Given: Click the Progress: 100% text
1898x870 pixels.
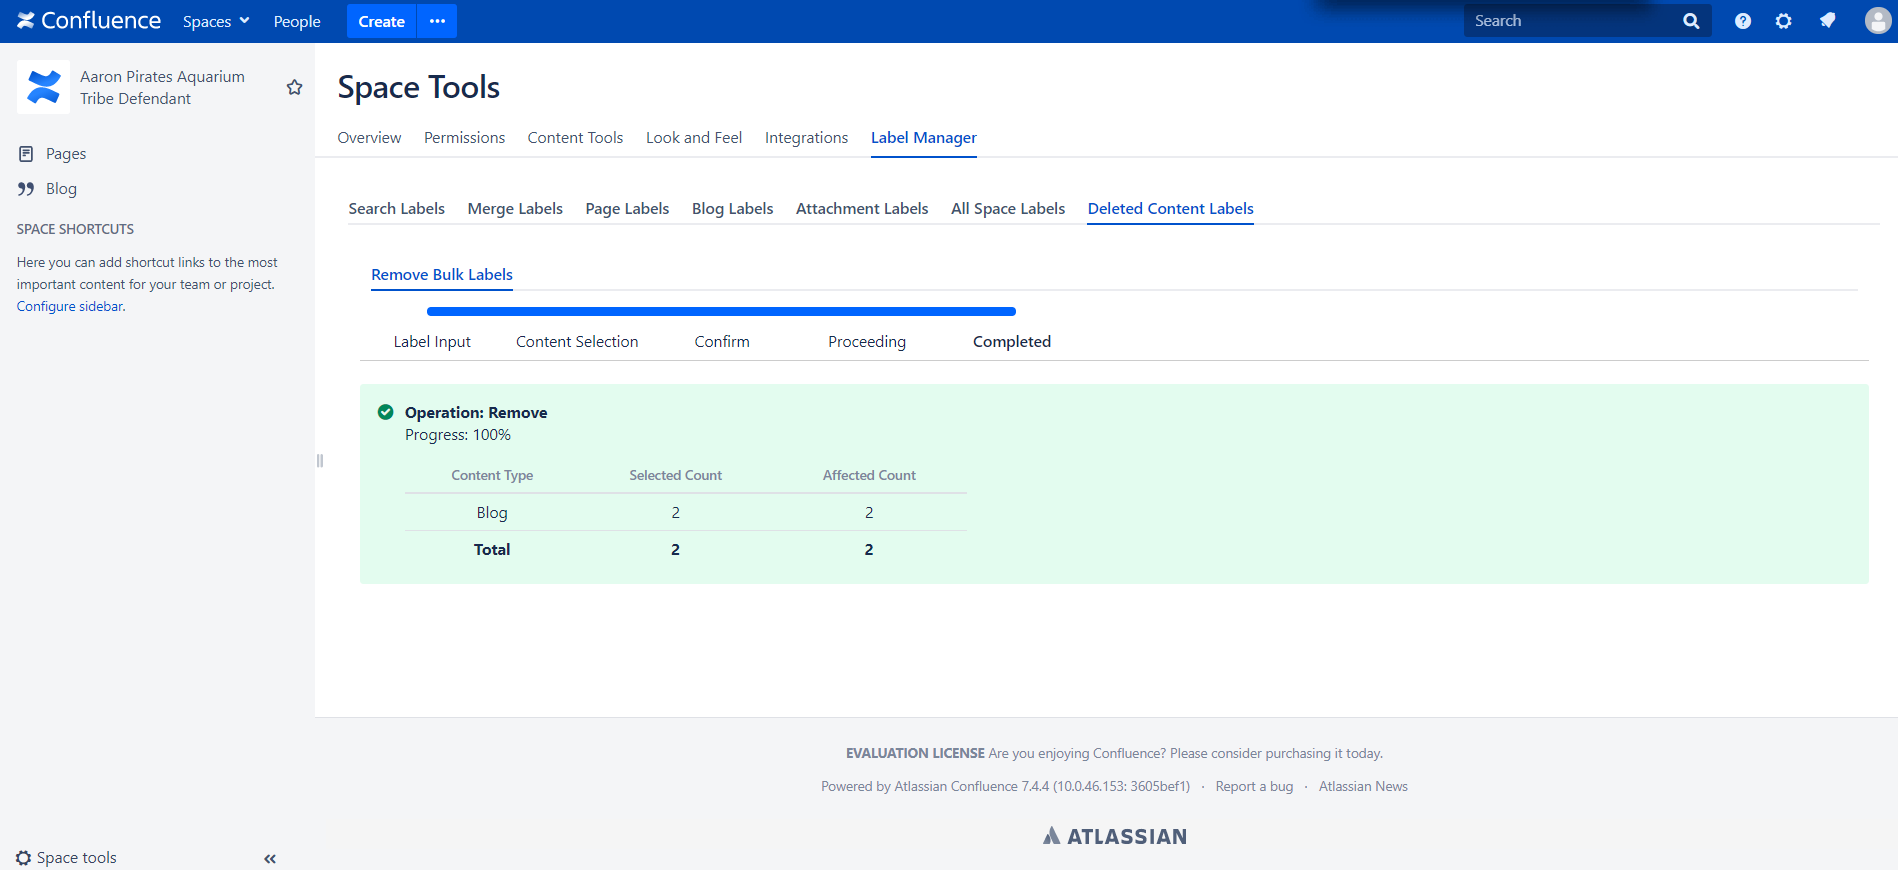Looking at the screenshot, I should tap(458, 435).
